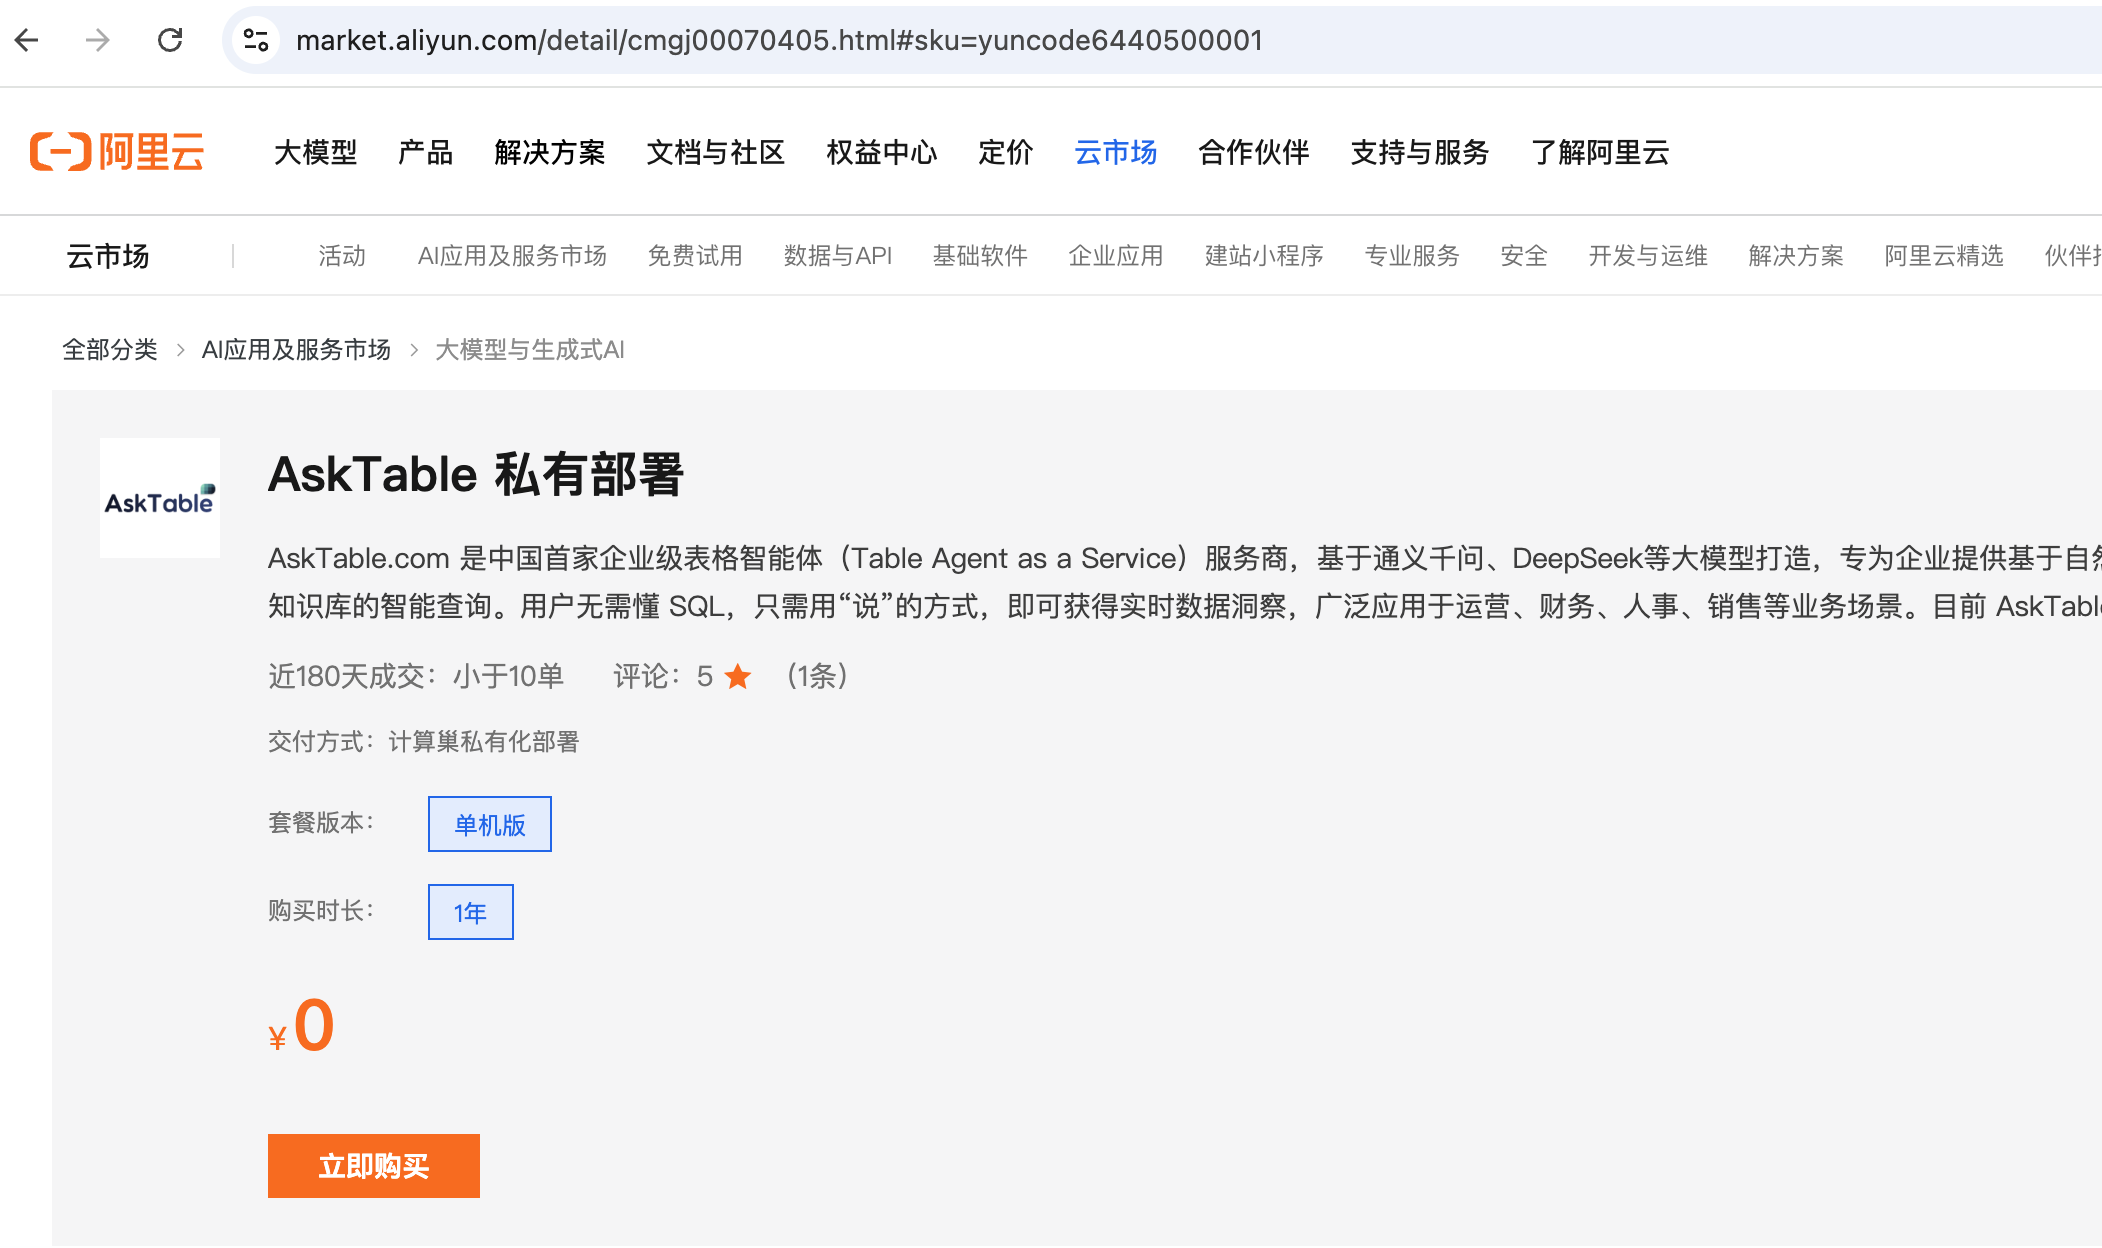
Task: Click the AskTable product logo thumbnail
Action: coord(160,498)
